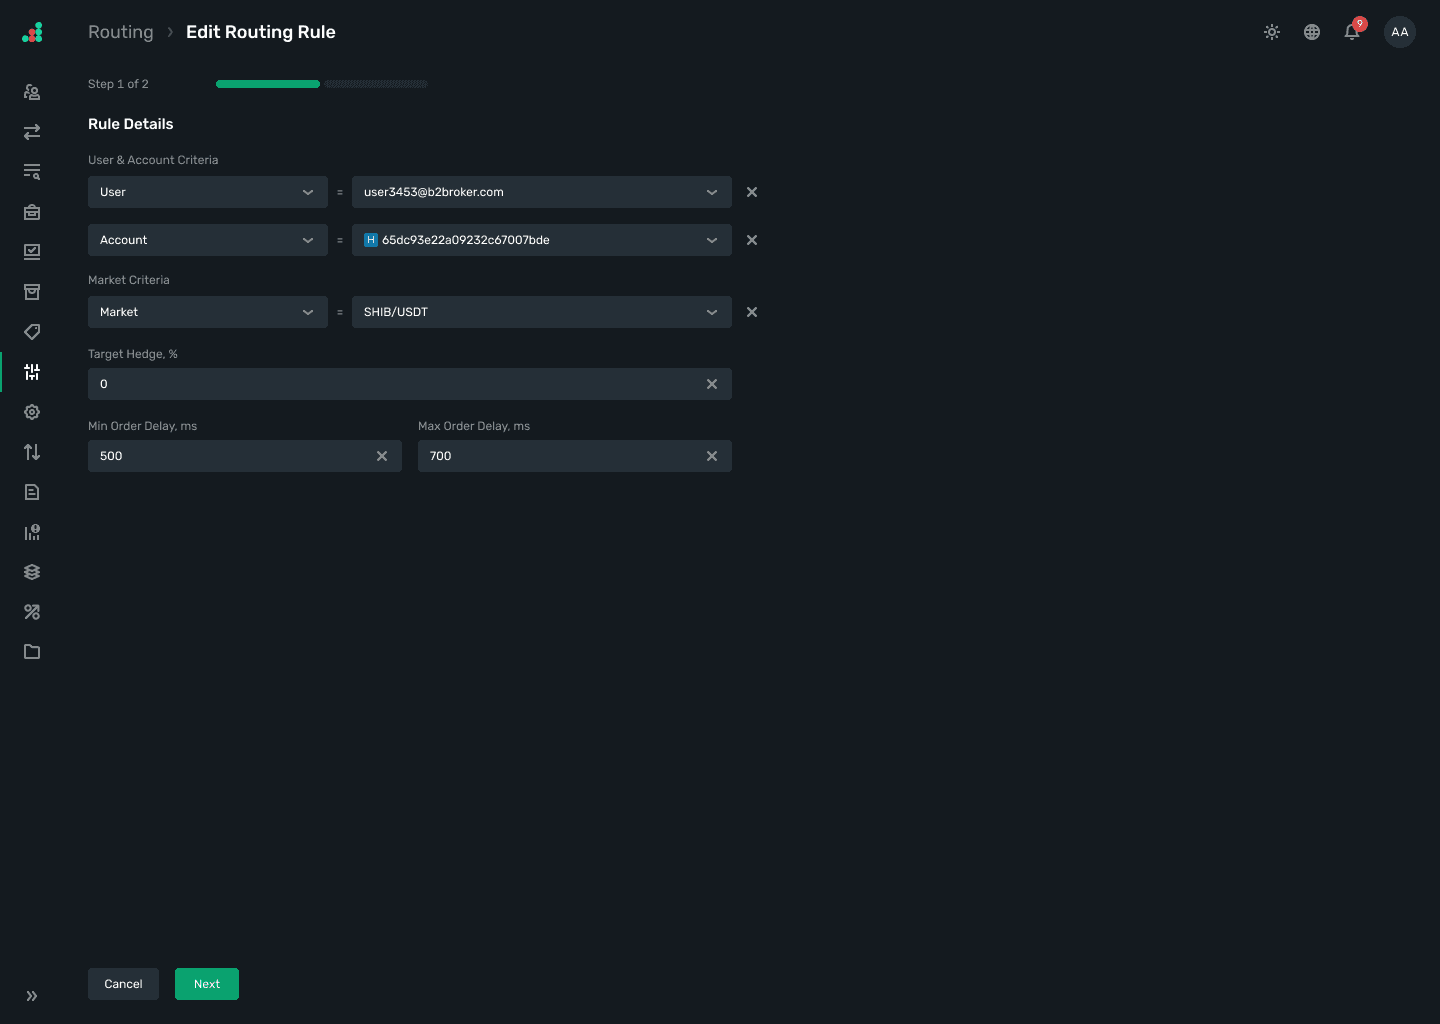Screen dimensions: 1440x1024
Task: Open the Orders list with search icon
Action: (x=32, y=172)
